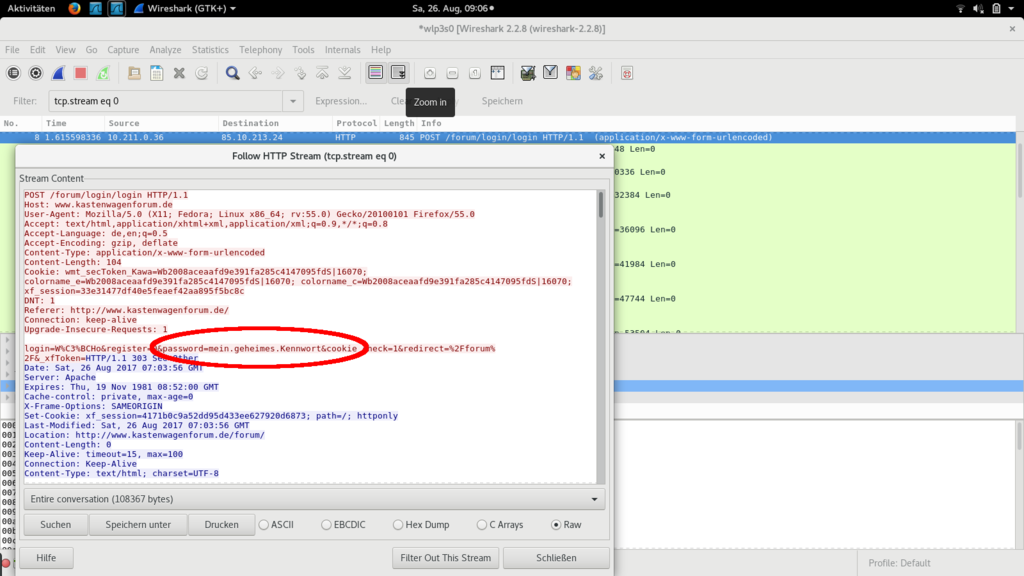
Task: Jump to the first packet
Action: coord(323,73)
